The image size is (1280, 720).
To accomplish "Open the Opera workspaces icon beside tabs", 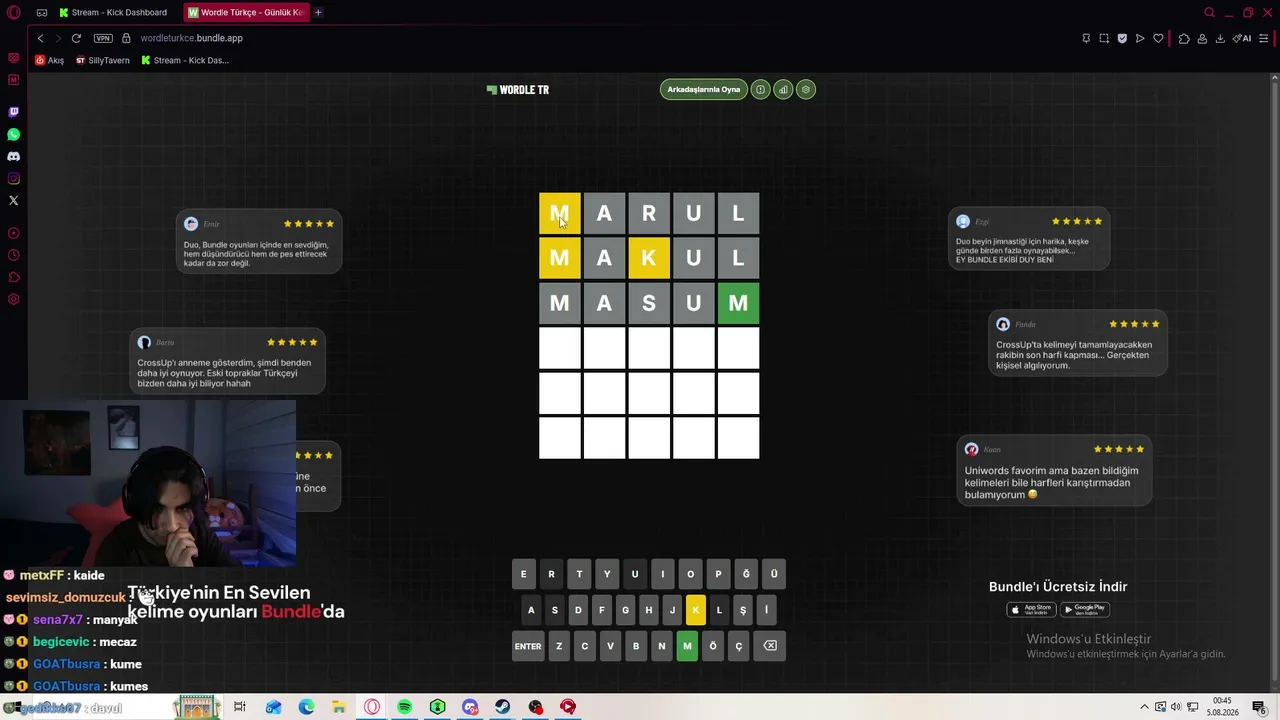I will click(x=42, y=12).
